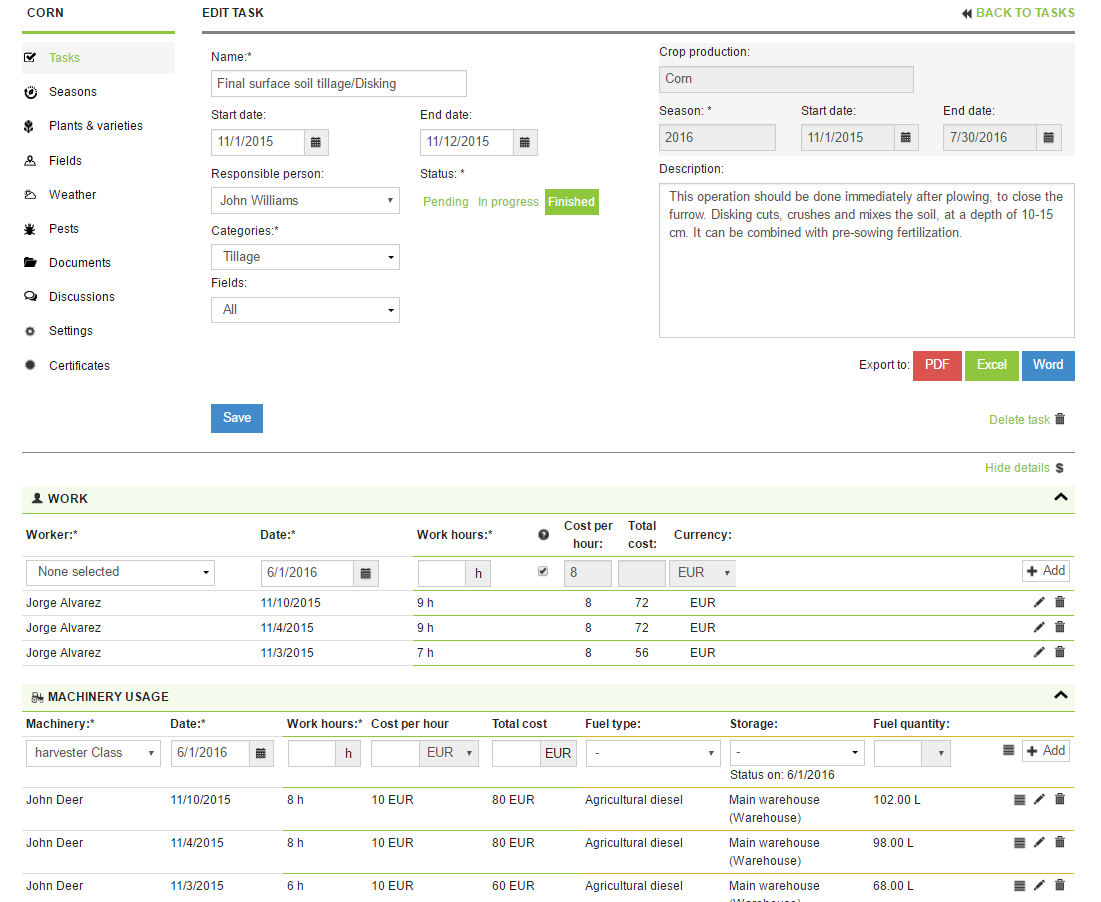
Task: Set status to In progress
Action: 508,202
